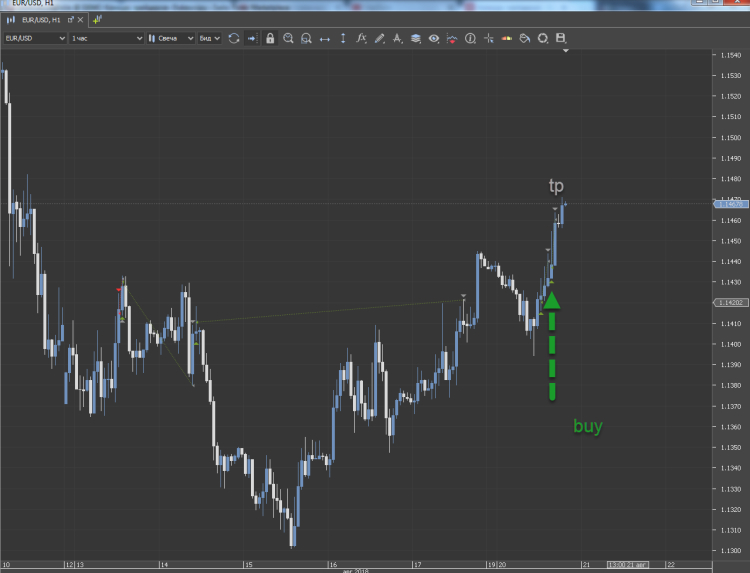Click the gray triangle marker above the candle on the 17th
Image resolution: width=750 pixels, height=573 pixels.
click(463, 296)
